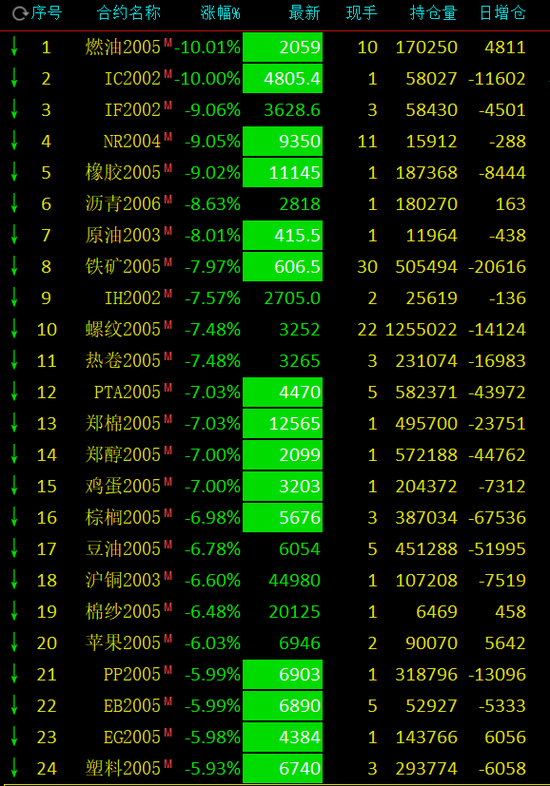Screen dimensions: 550x786
Task: Click the 现手 column header
Action: pyautogui.click(x=361, y=13)
